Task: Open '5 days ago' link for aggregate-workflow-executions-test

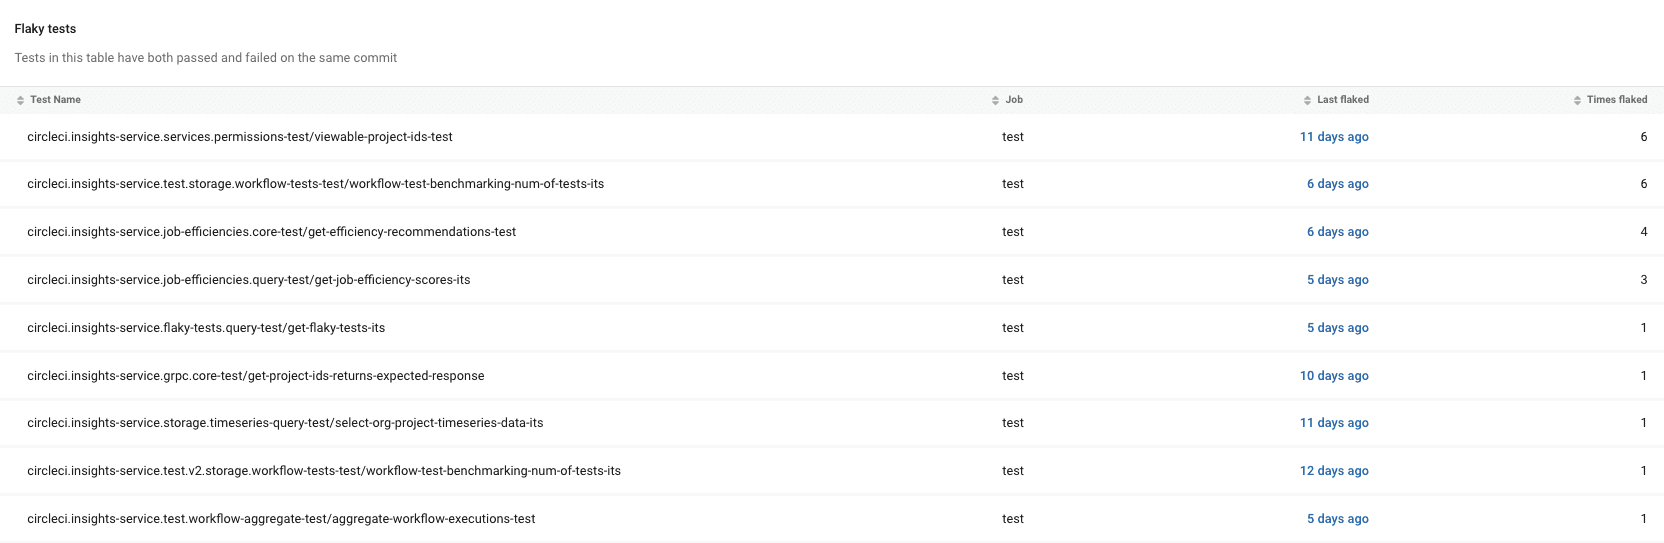Action: [x=1338, y=519]
